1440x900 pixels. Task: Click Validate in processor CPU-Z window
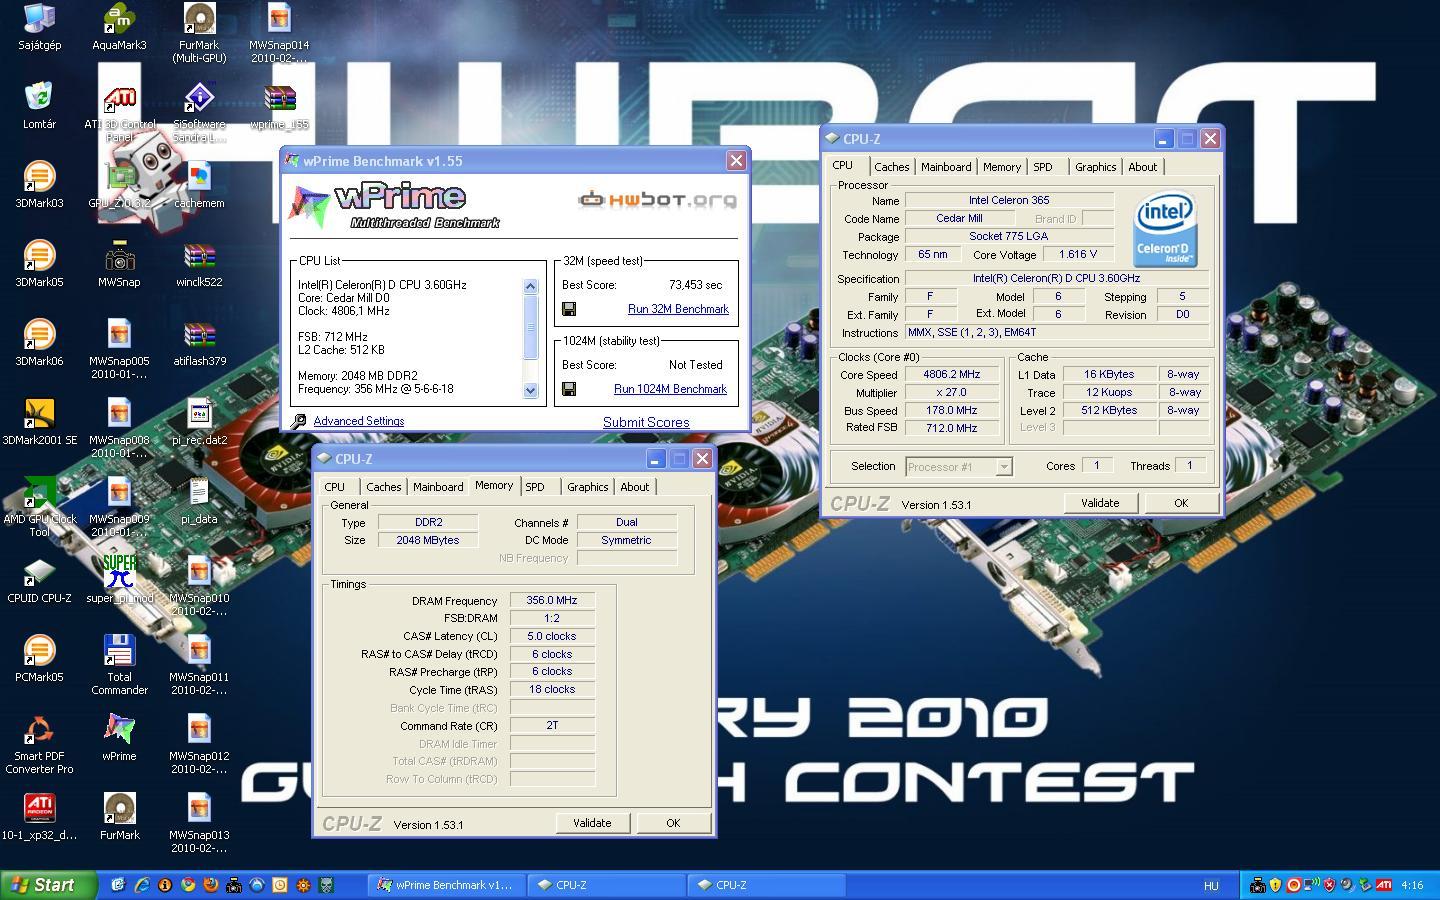click(1100, 503)
